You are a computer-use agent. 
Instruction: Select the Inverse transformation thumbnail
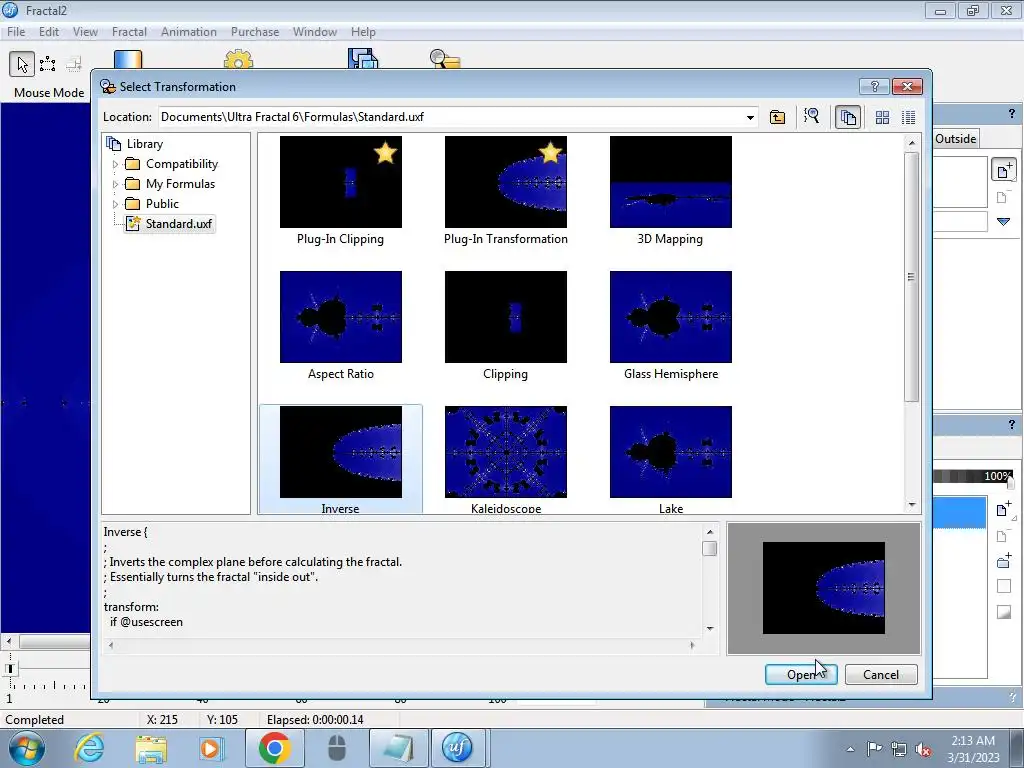[340, 459]
